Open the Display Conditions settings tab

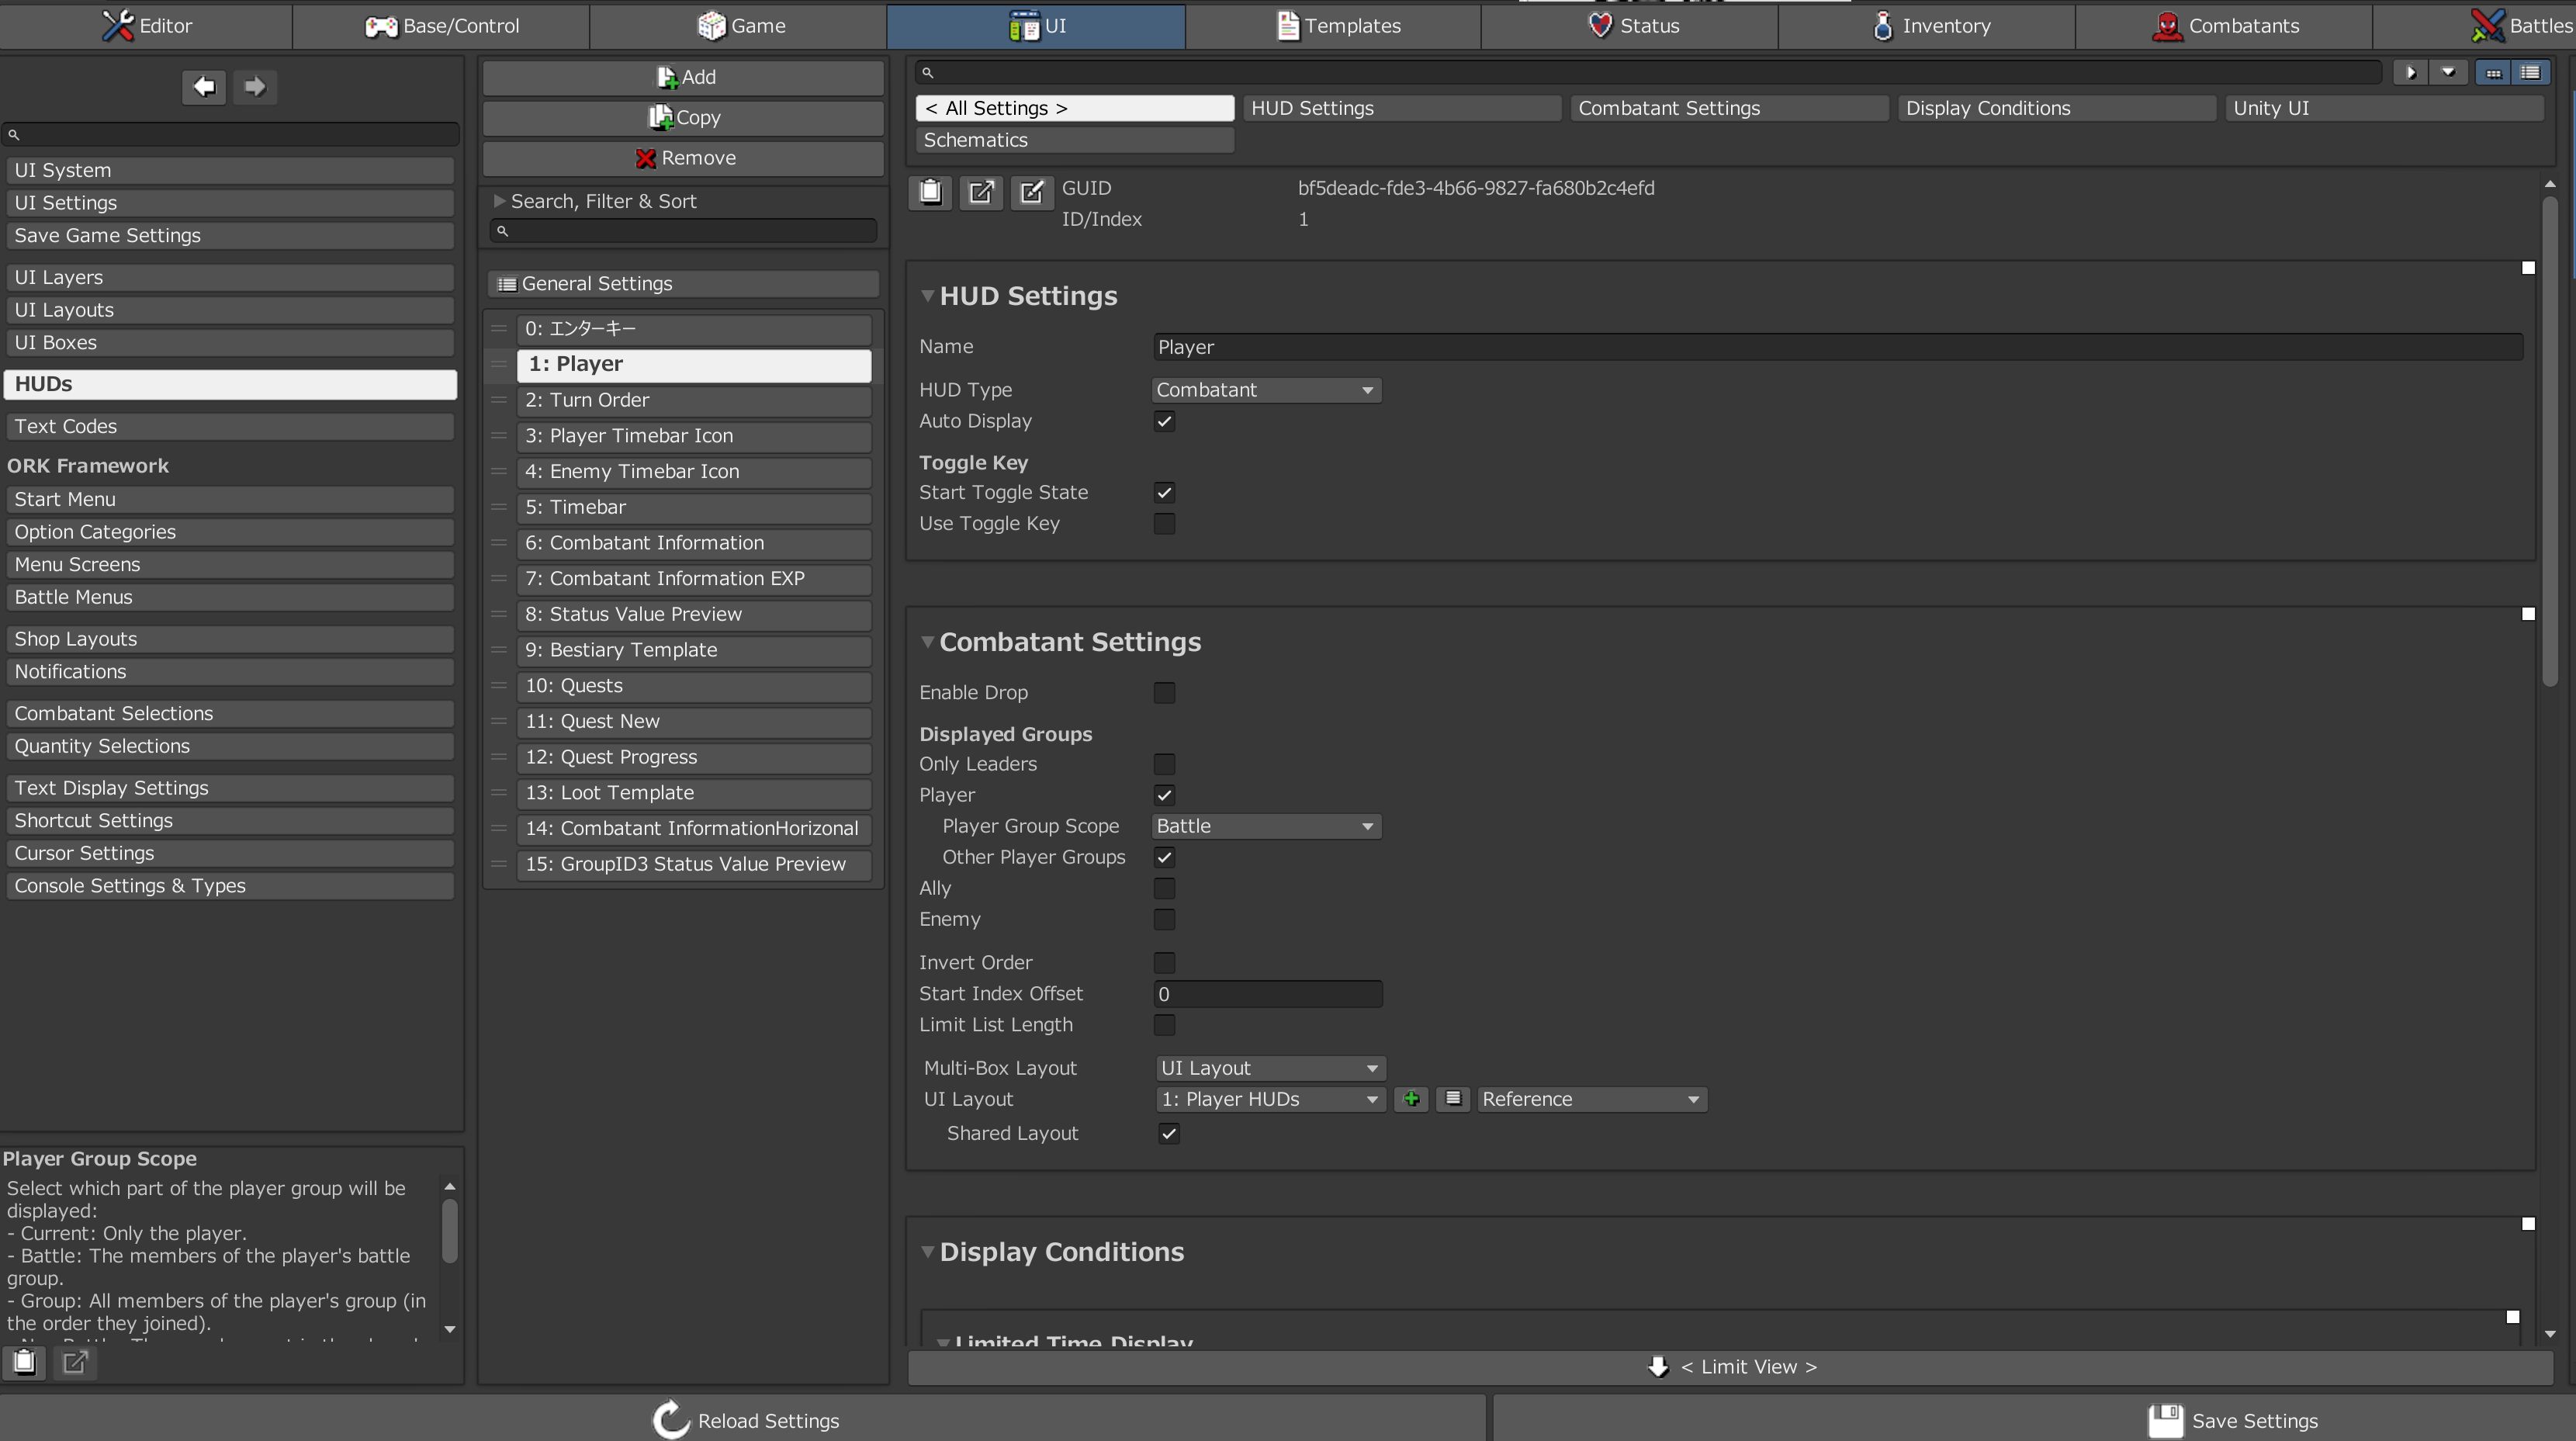click(x=2056, y=108)
